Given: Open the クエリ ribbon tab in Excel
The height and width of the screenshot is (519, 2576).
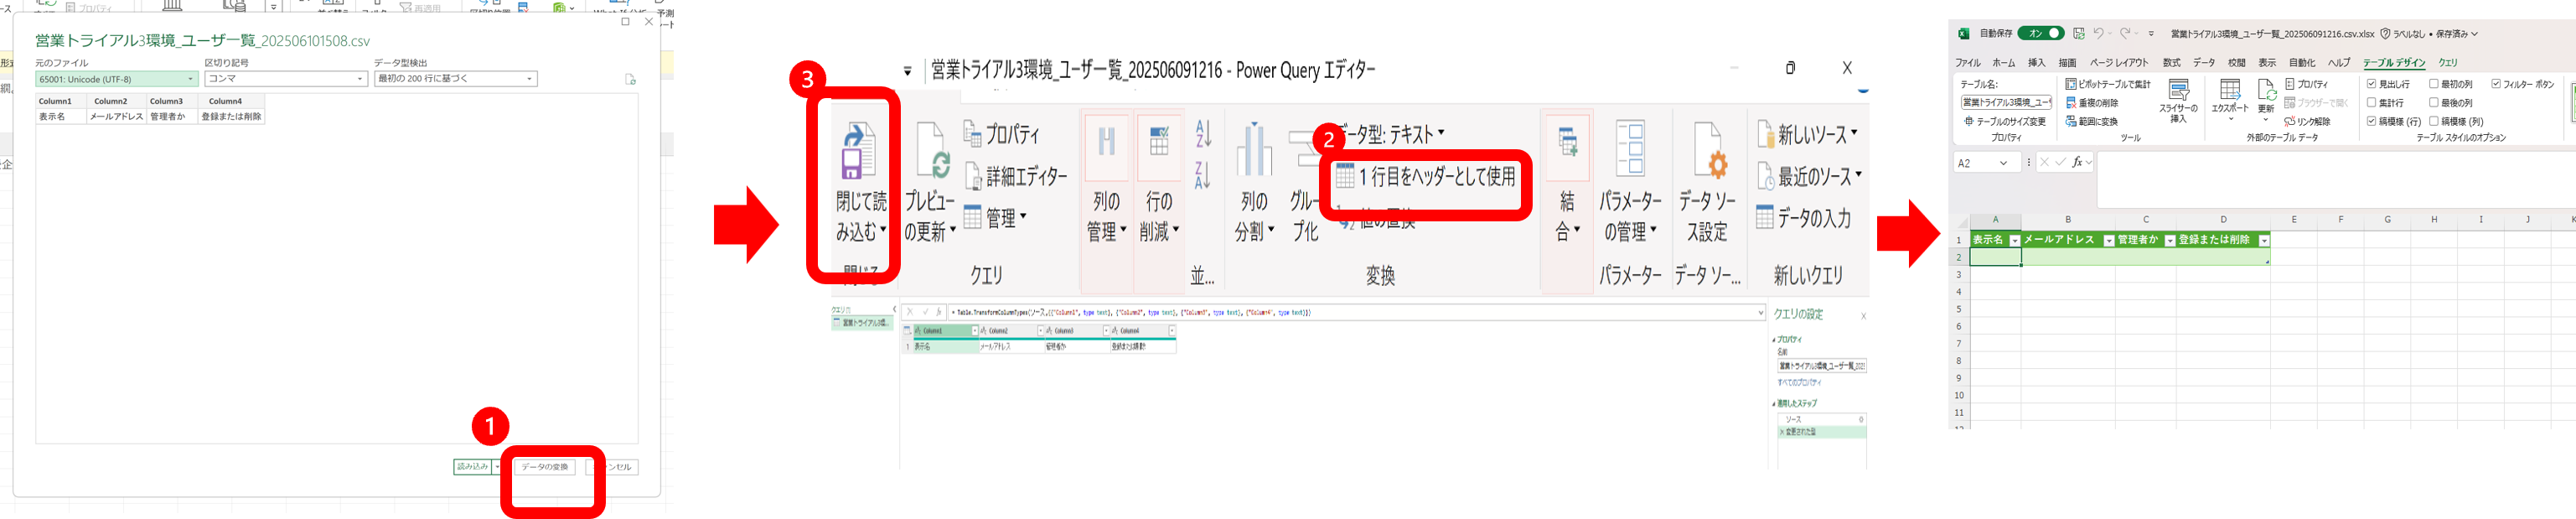Looking at the screenshot, I should (x=2448, y=63).
